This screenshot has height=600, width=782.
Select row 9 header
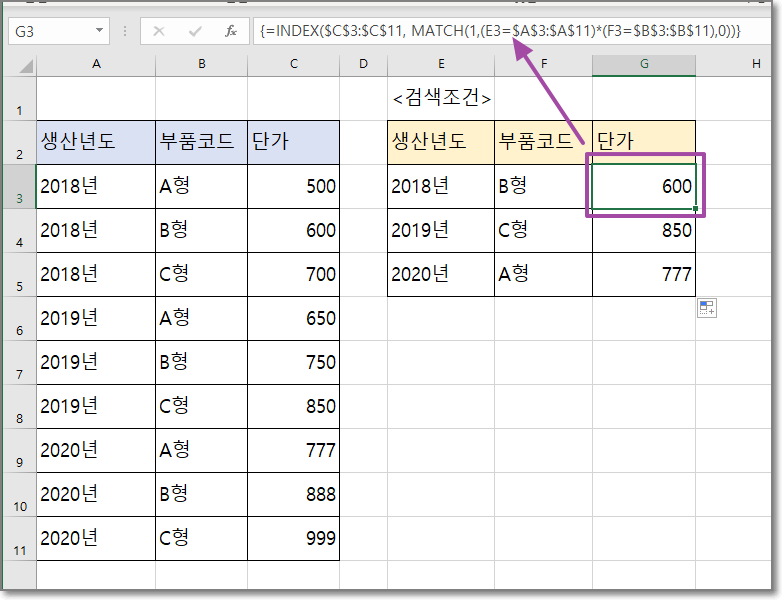pos(20,450)
